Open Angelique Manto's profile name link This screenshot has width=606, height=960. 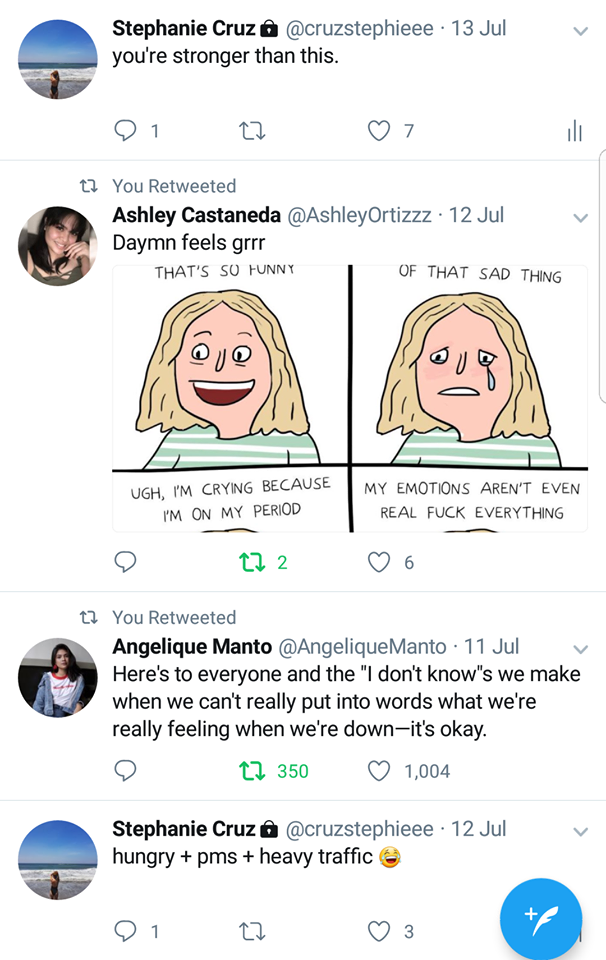195,647
